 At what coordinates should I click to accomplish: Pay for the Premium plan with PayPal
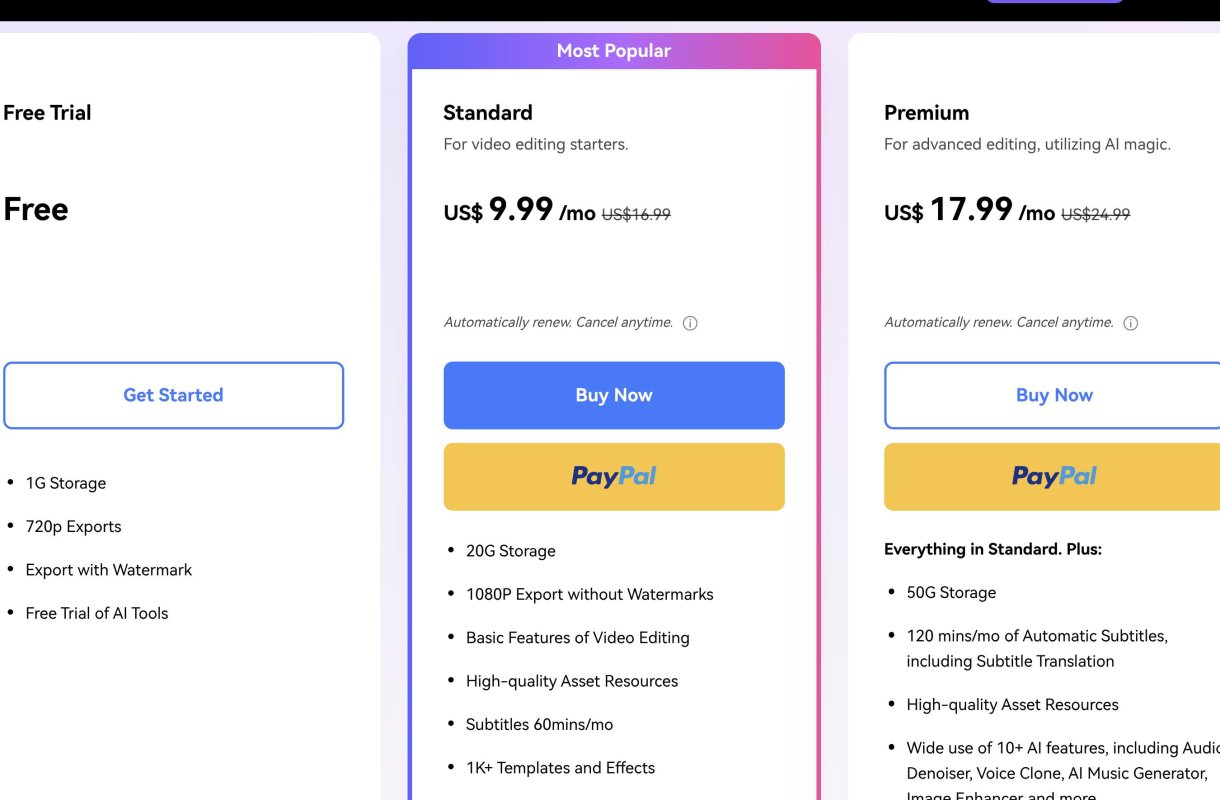(x=1053, y=477)
